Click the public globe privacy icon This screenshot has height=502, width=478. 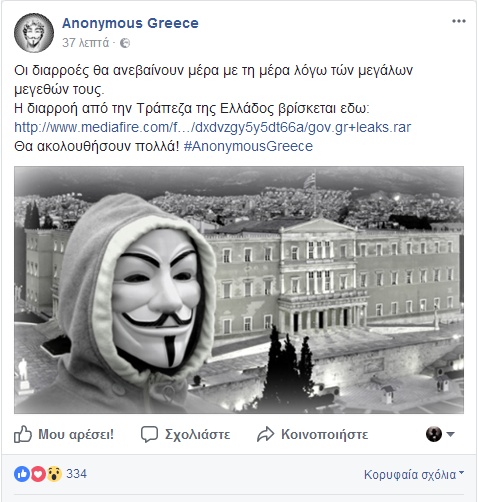tap(125, 43)
